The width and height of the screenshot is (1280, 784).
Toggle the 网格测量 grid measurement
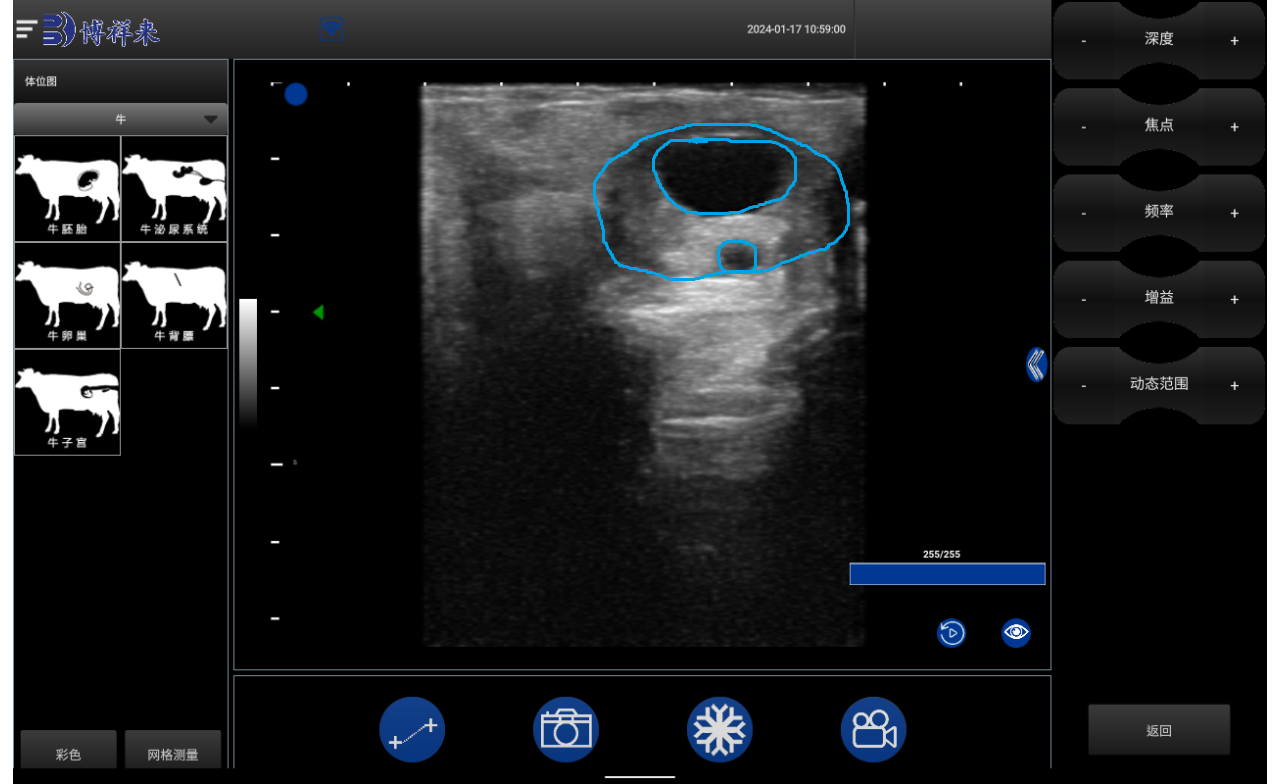(173, 754)
